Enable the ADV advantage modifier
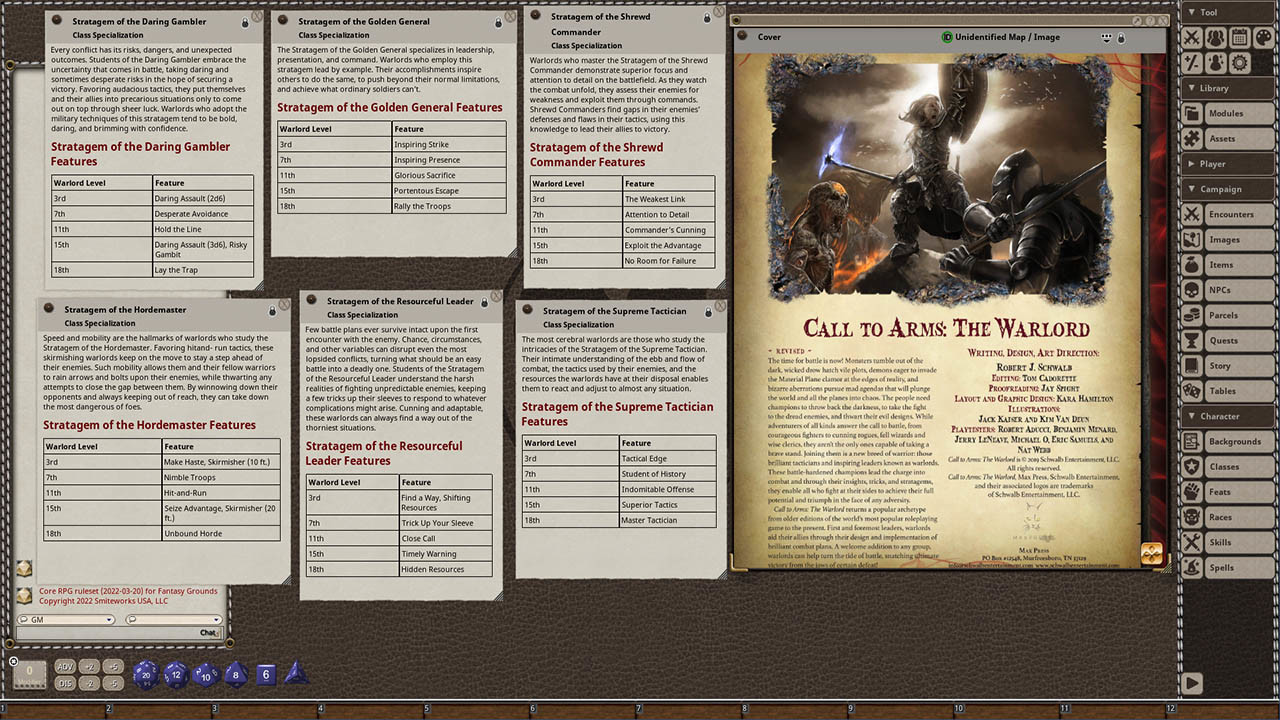The height and width of the screenshot is (720, 1280). click(x=65, y=666)
